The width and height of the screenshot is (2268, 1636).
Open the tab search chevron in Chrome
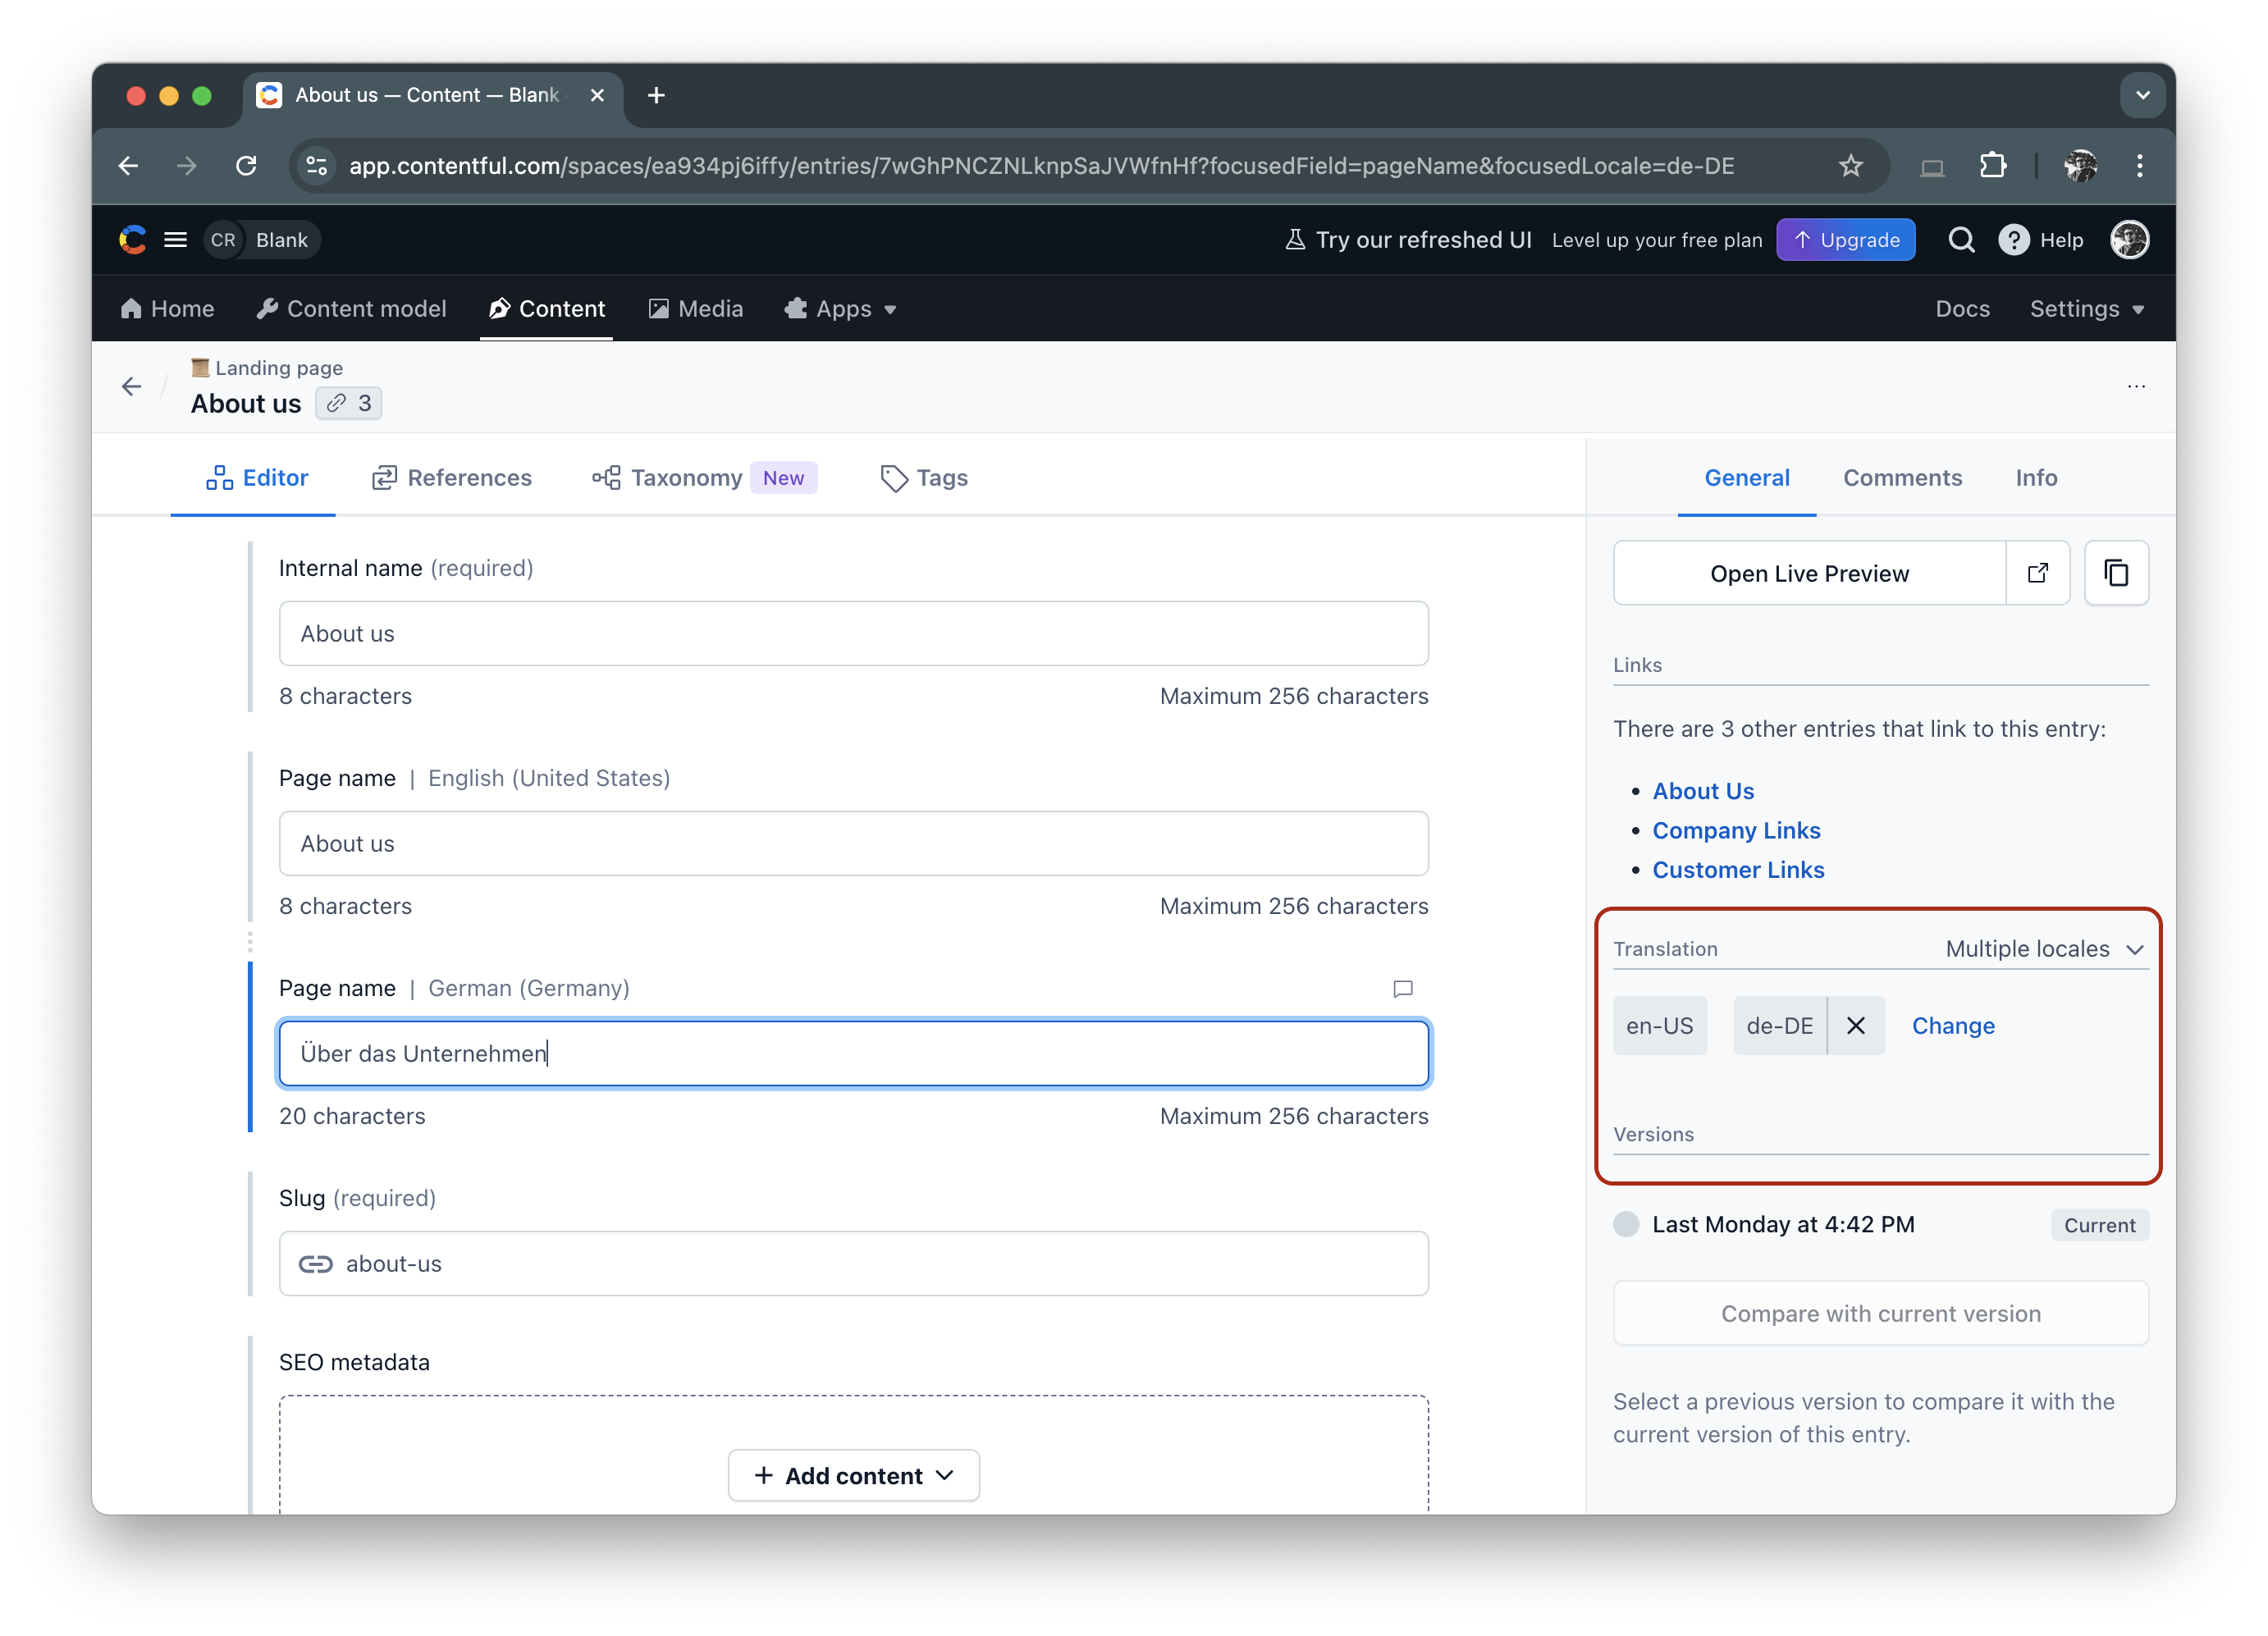(2142, 95)
